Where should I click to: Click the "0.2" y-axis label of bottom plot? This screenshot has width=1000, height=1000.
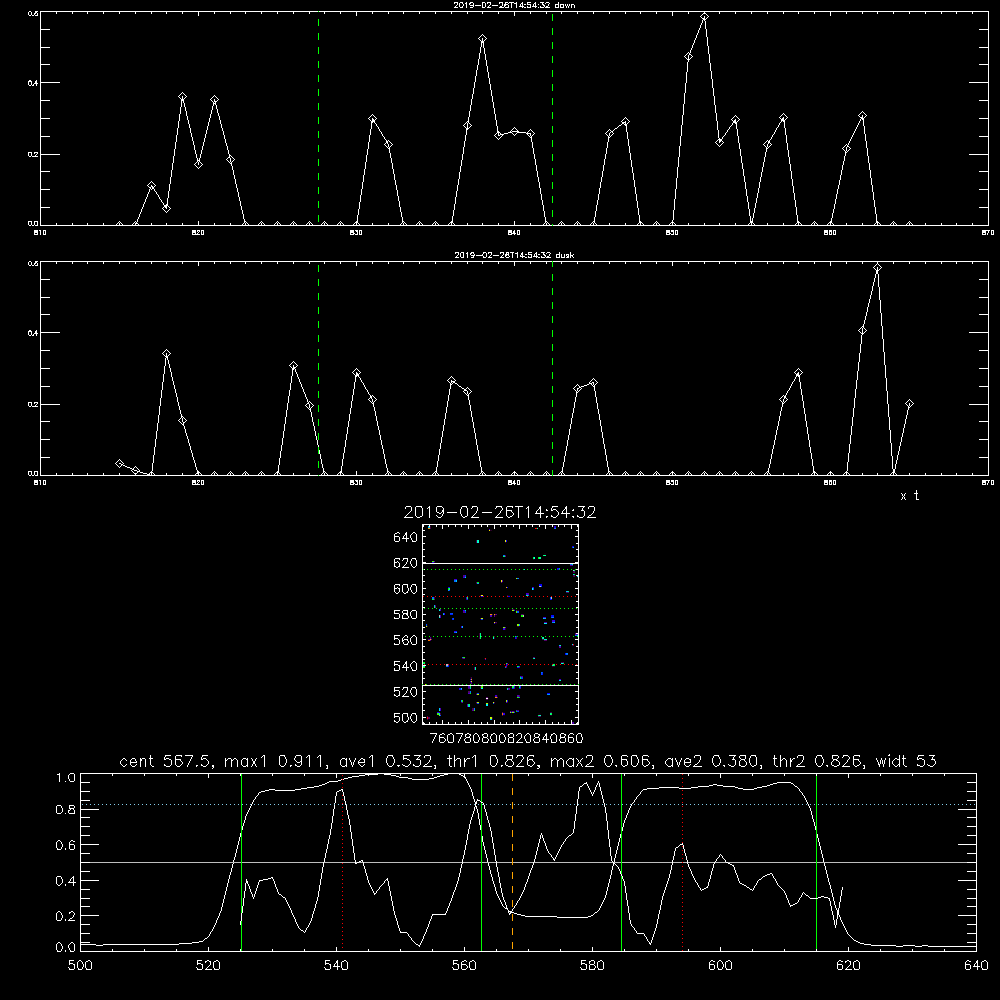66,916
